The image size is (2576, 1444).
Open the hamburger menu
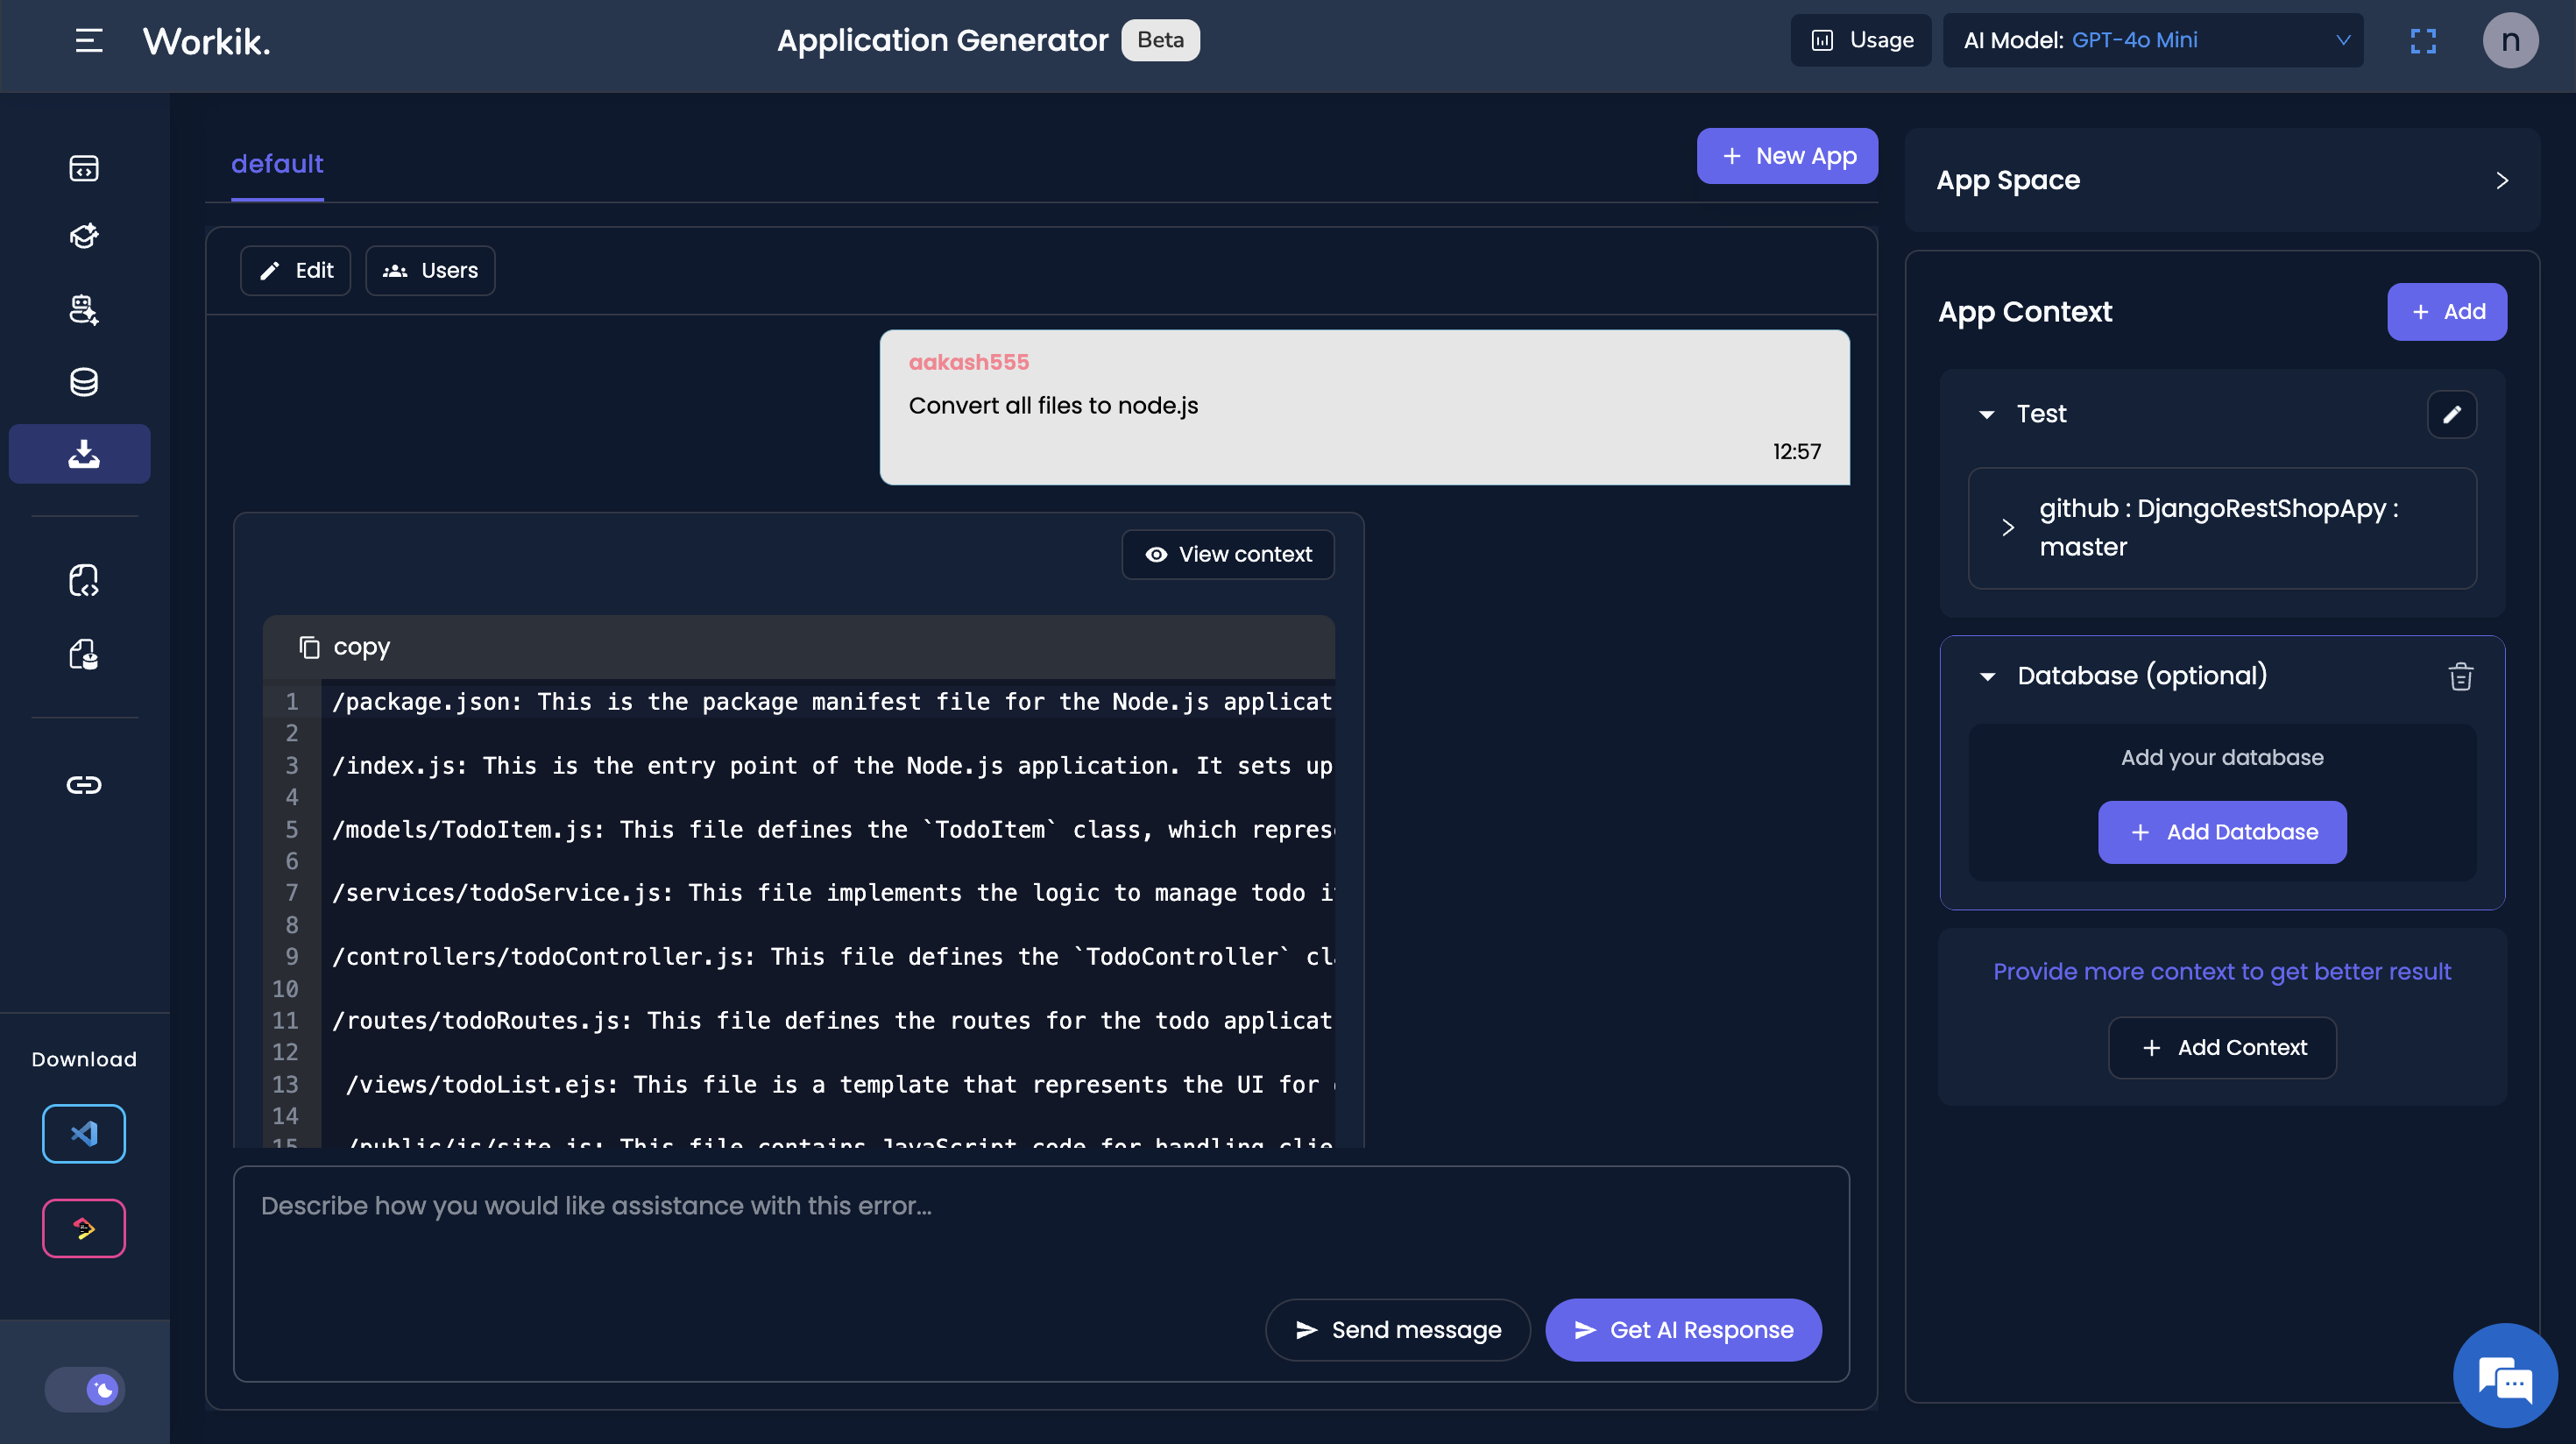click(x=89, y=40)
